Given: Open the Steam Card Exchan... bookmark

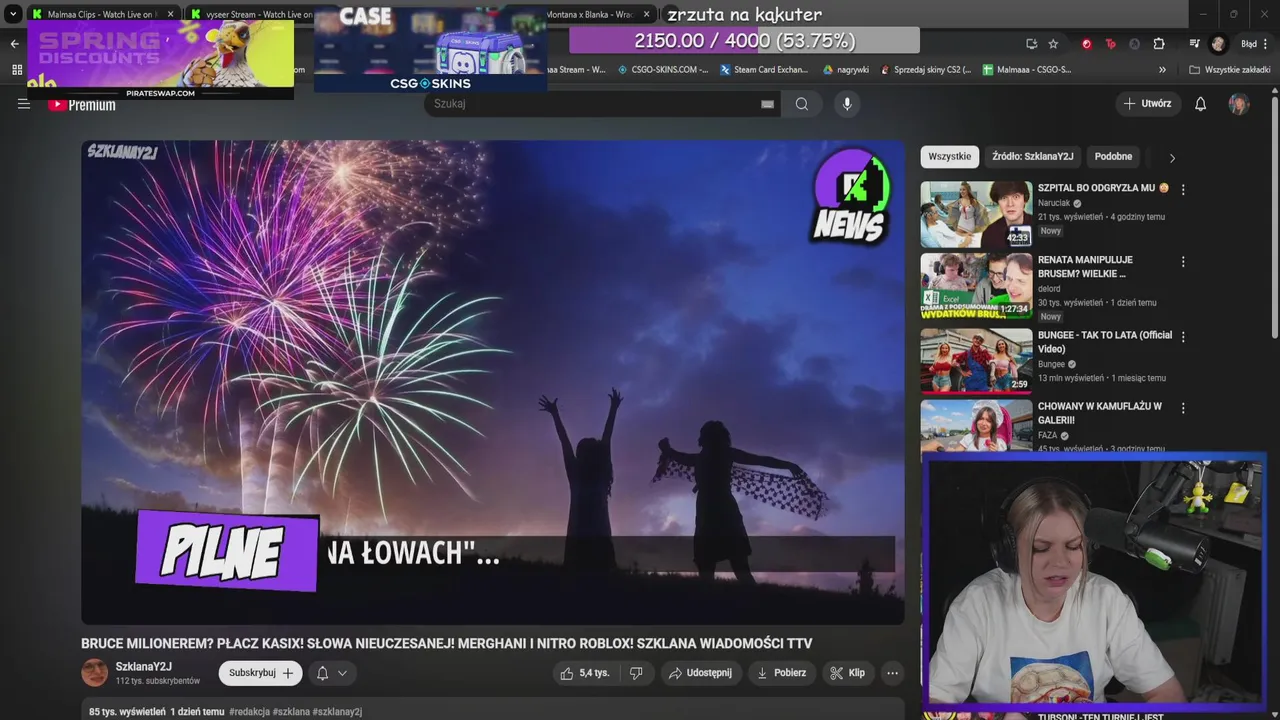Looking at the screenshot, I should click(764, 69).
